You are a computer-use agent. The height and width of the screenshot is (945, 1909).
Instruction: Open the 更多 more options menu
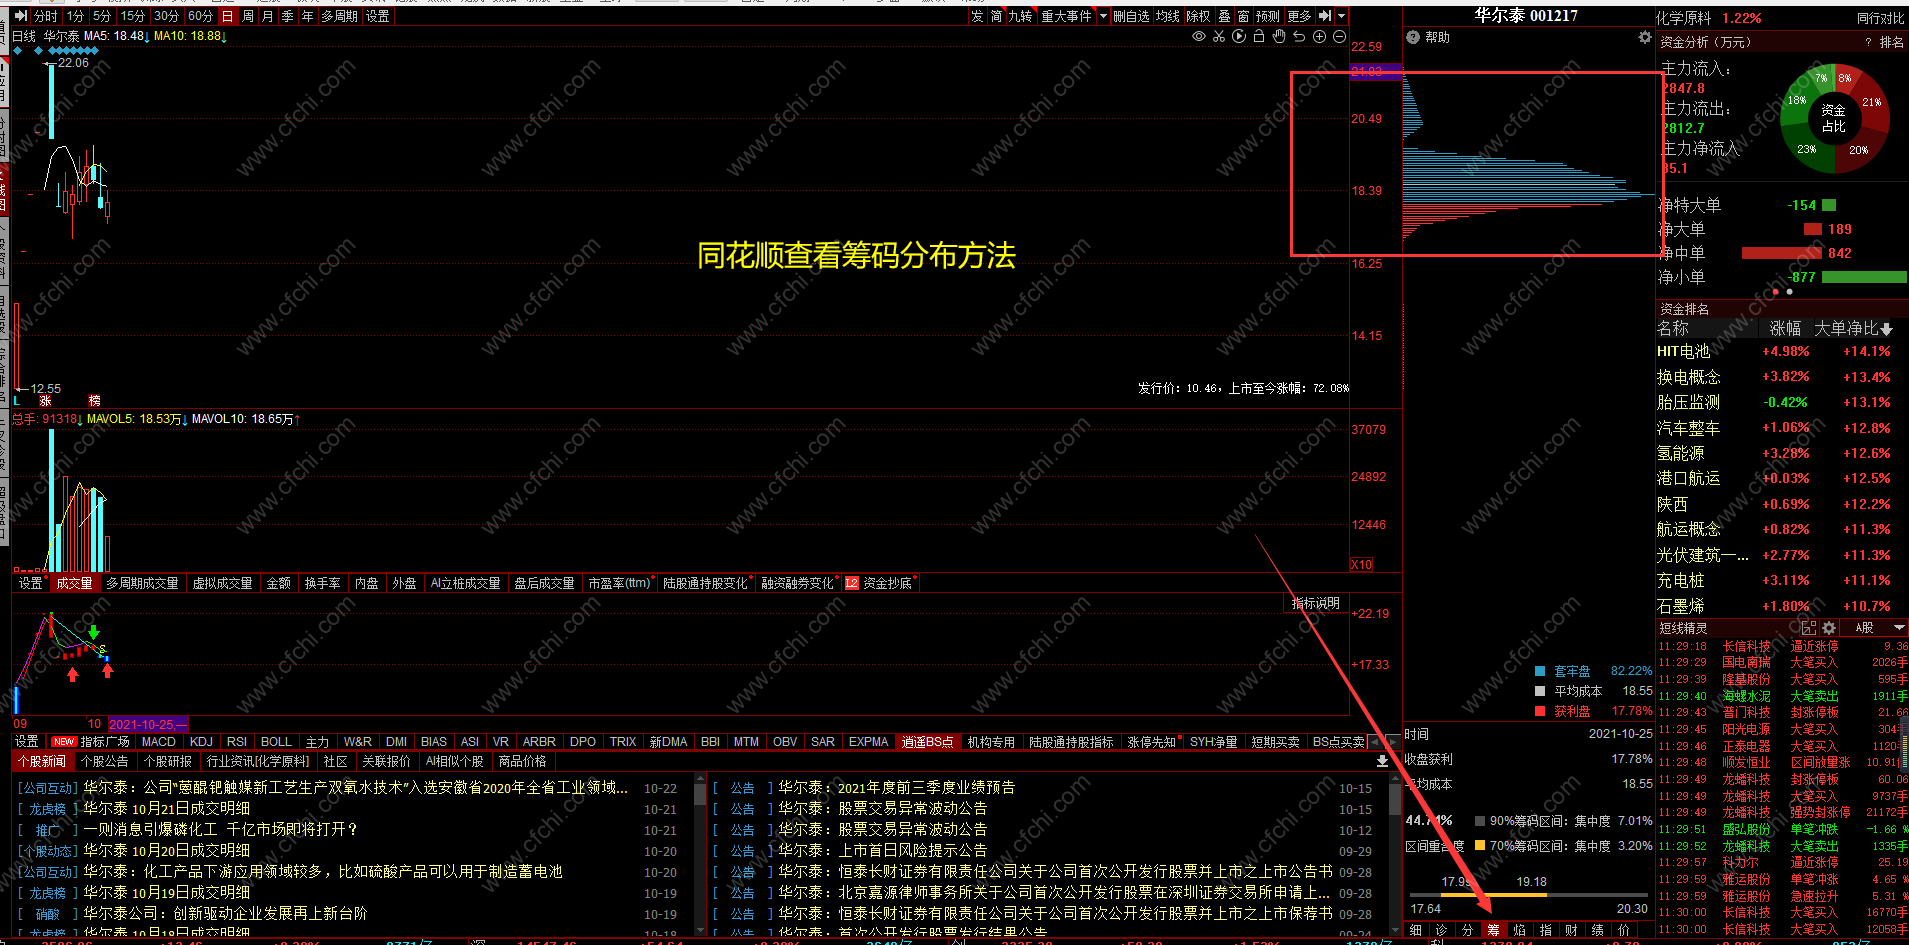click(1299, 16)
